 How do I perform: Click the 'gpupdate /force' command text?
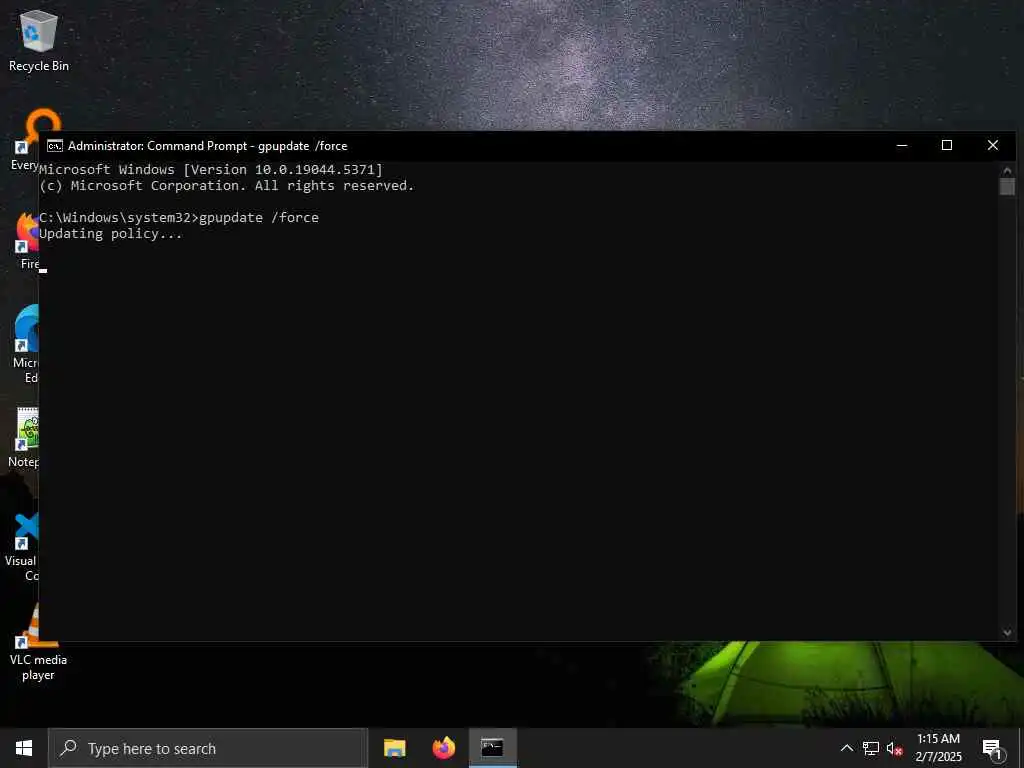tap(259, 217)
